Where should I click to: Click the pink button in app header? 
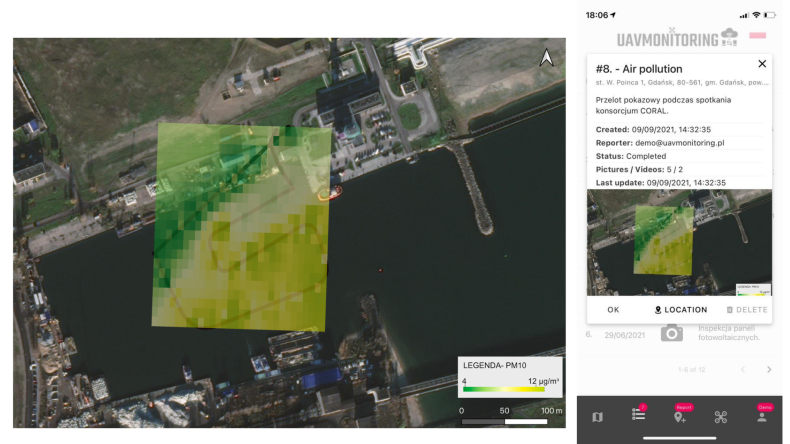759,36
